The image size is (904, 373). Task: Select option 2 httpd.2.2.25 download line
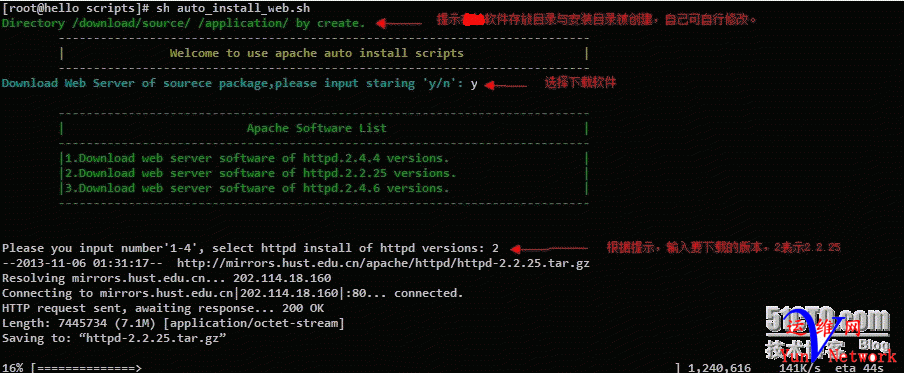point(260,173)
